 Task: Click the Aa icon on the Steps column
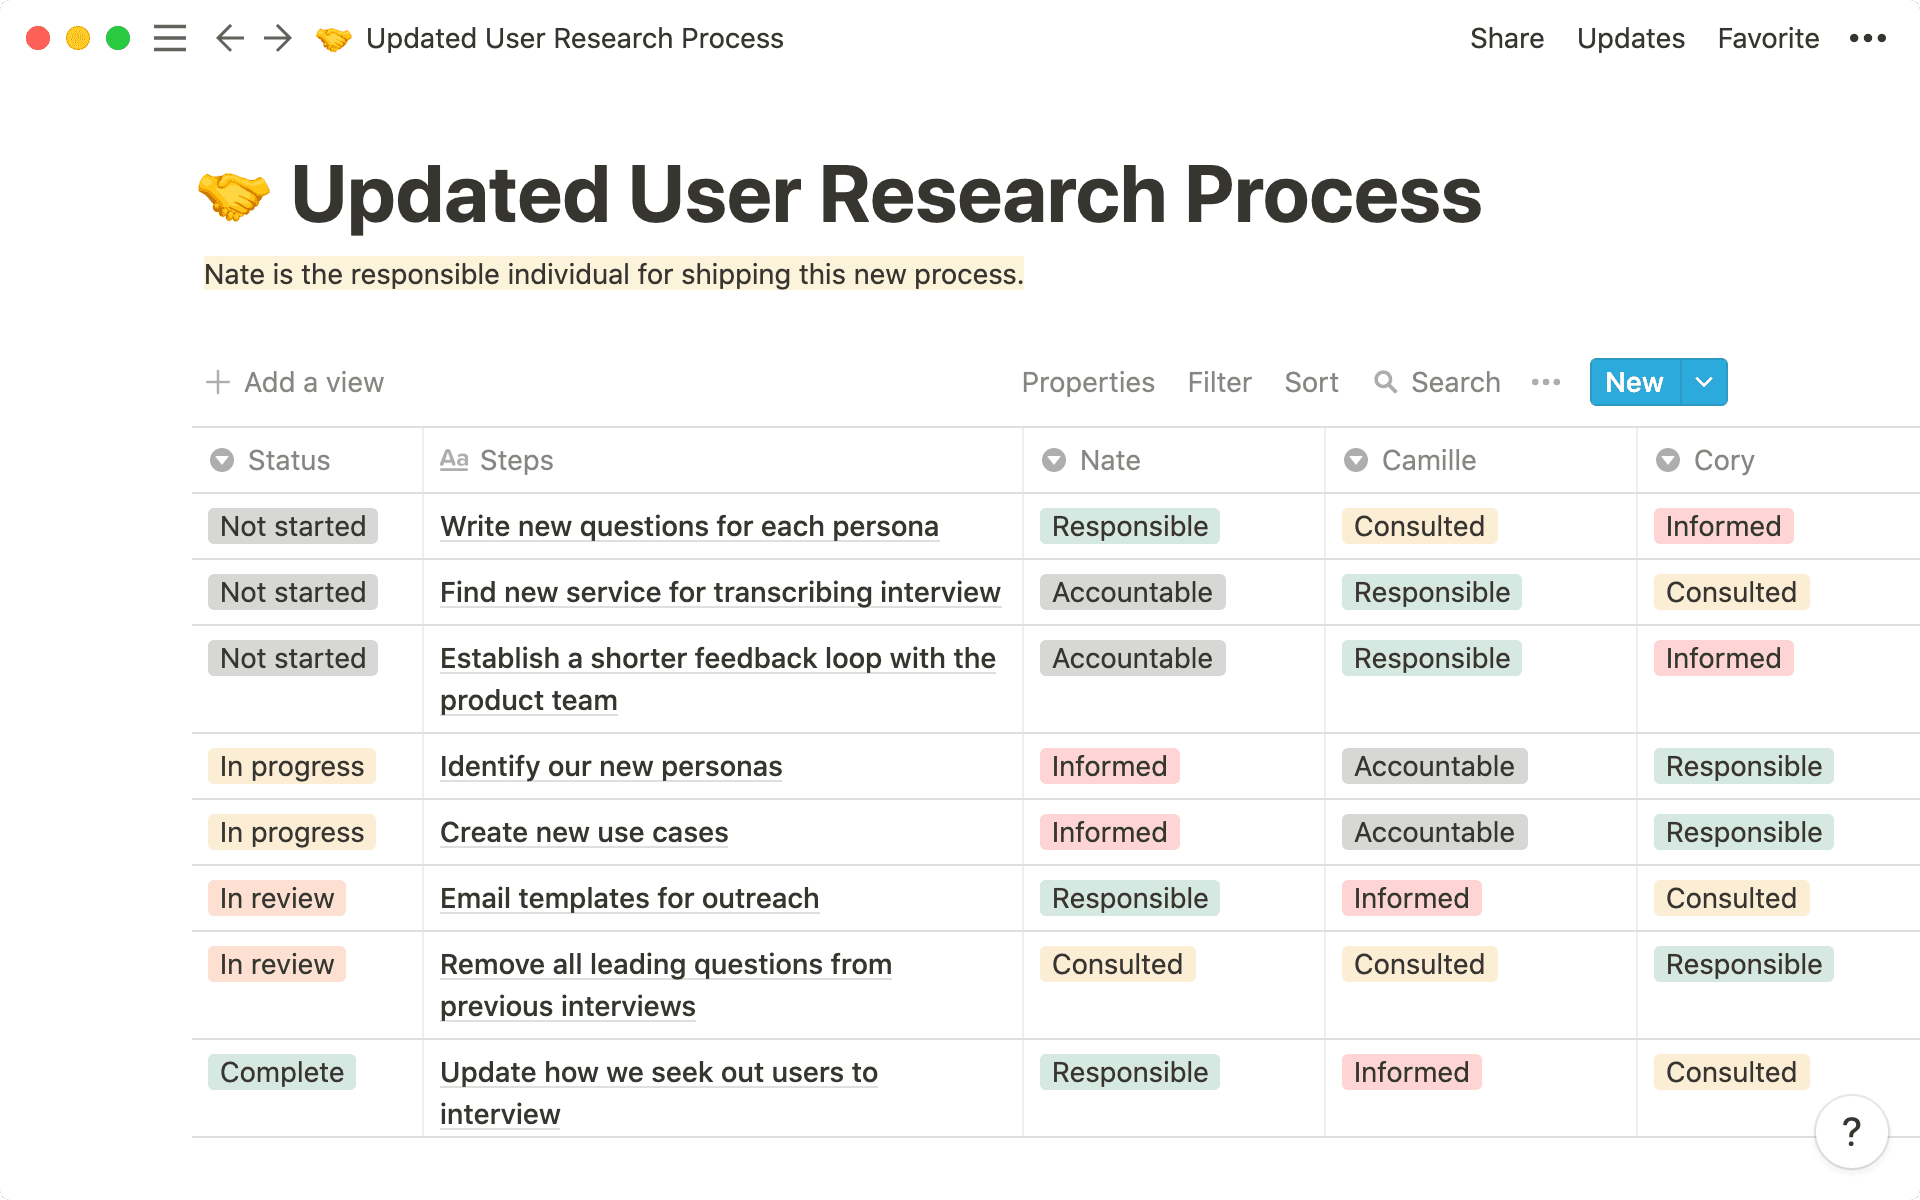tap(454, 460)
